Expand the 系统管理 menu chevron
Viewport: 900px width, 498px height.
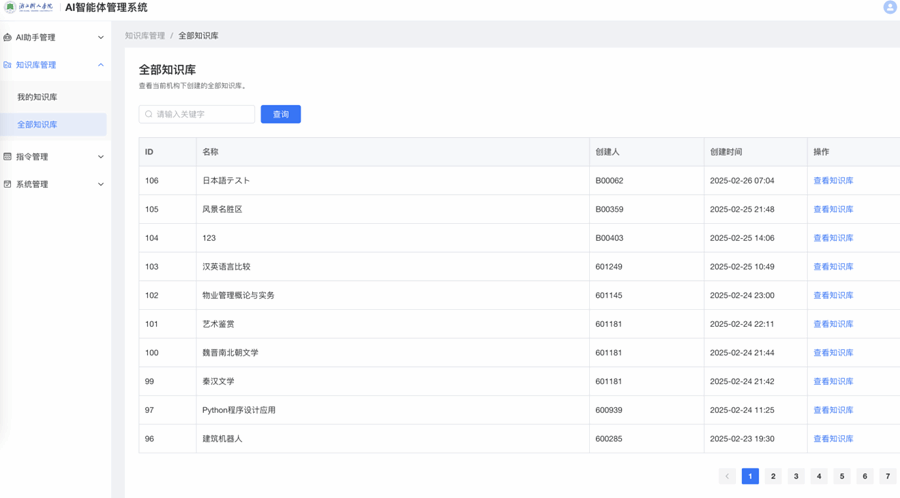click(x=101, y=185)
